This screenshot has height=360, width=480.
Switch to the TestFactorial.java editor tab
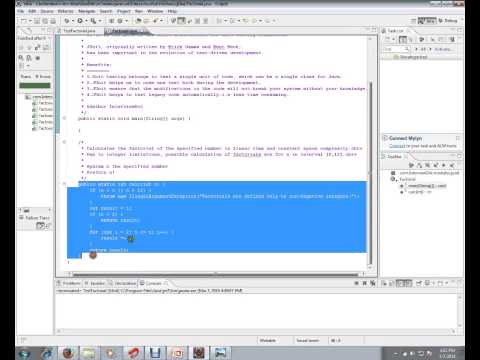pos(79,31)
